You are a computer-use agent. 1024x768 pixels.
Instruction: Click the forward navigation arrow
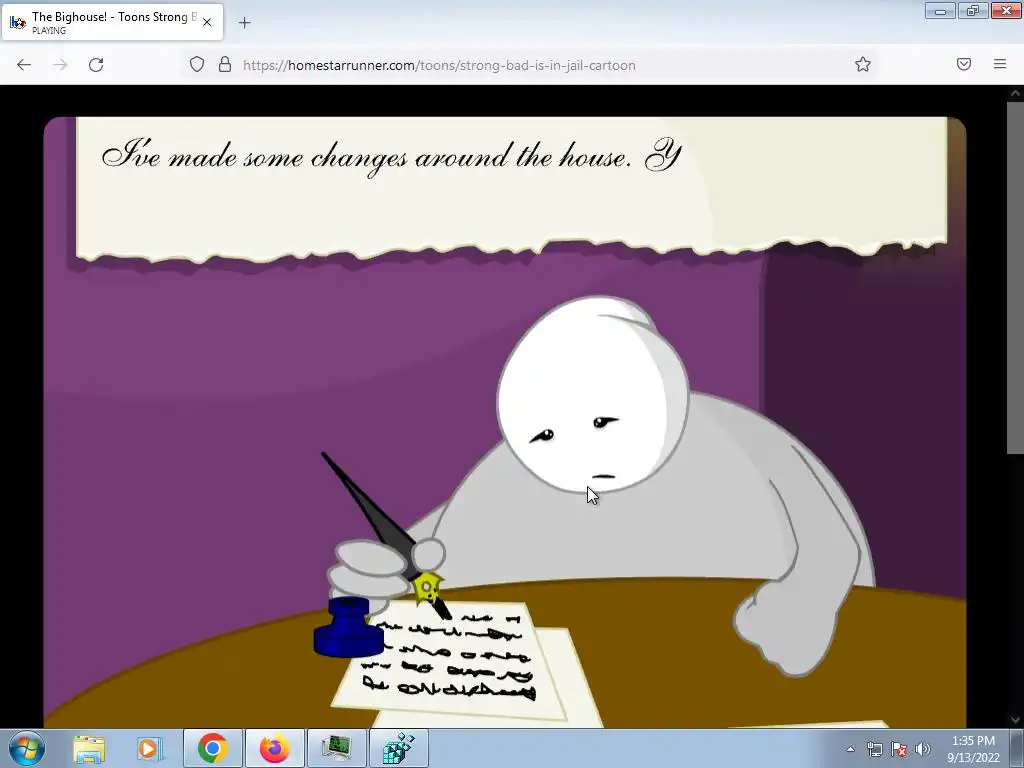click(60, 65)
